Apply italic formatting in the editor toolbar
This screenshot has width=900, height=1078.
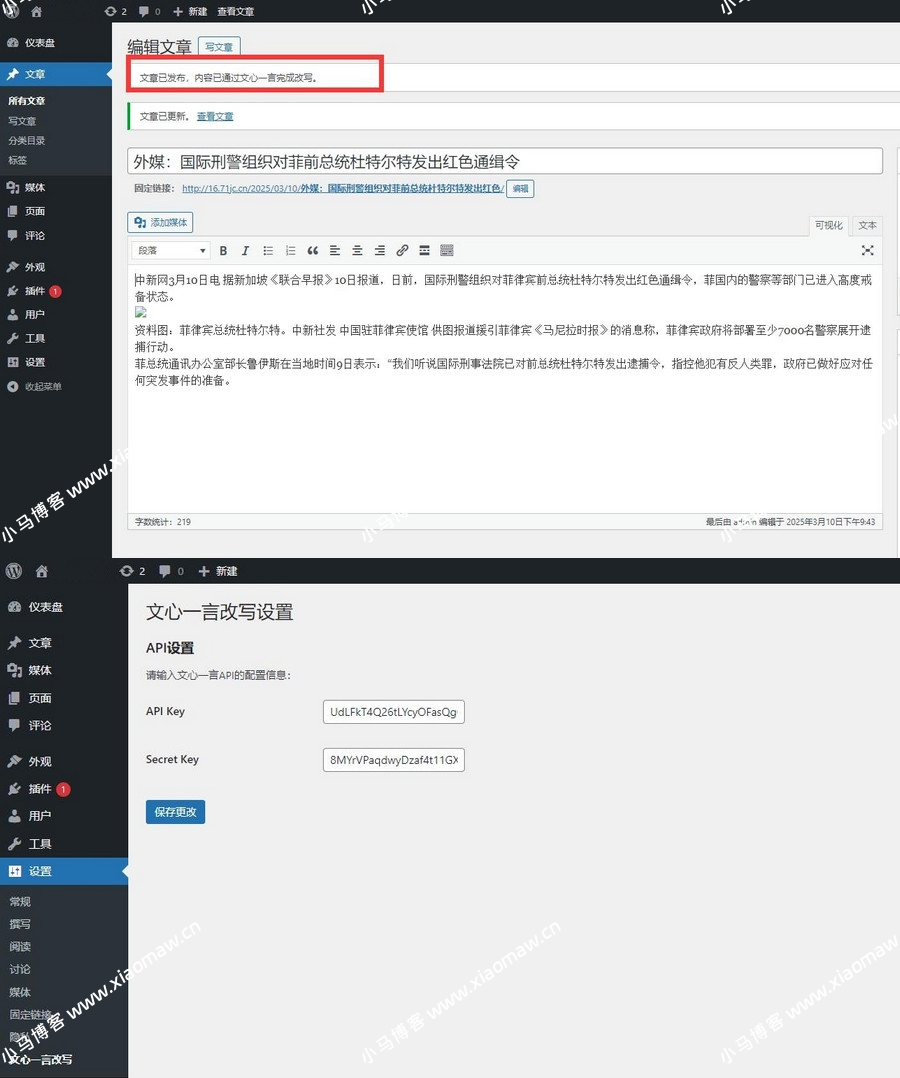click(x=245, y=251)
